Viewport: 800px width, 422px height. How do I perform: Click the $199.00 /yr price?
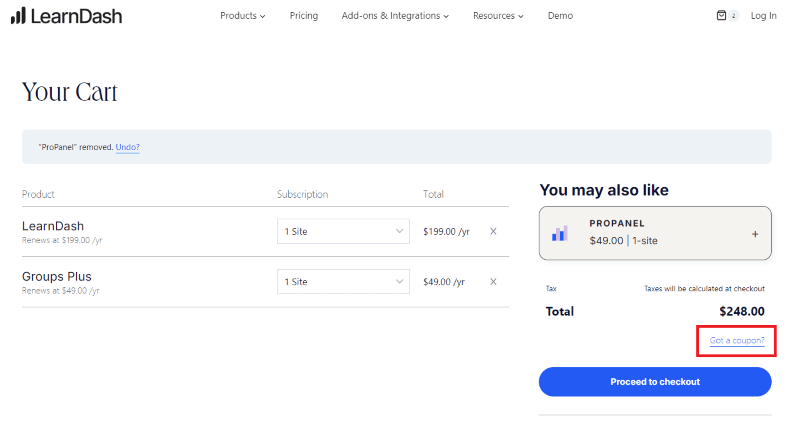pyautogui.click(x=446, y=232)
